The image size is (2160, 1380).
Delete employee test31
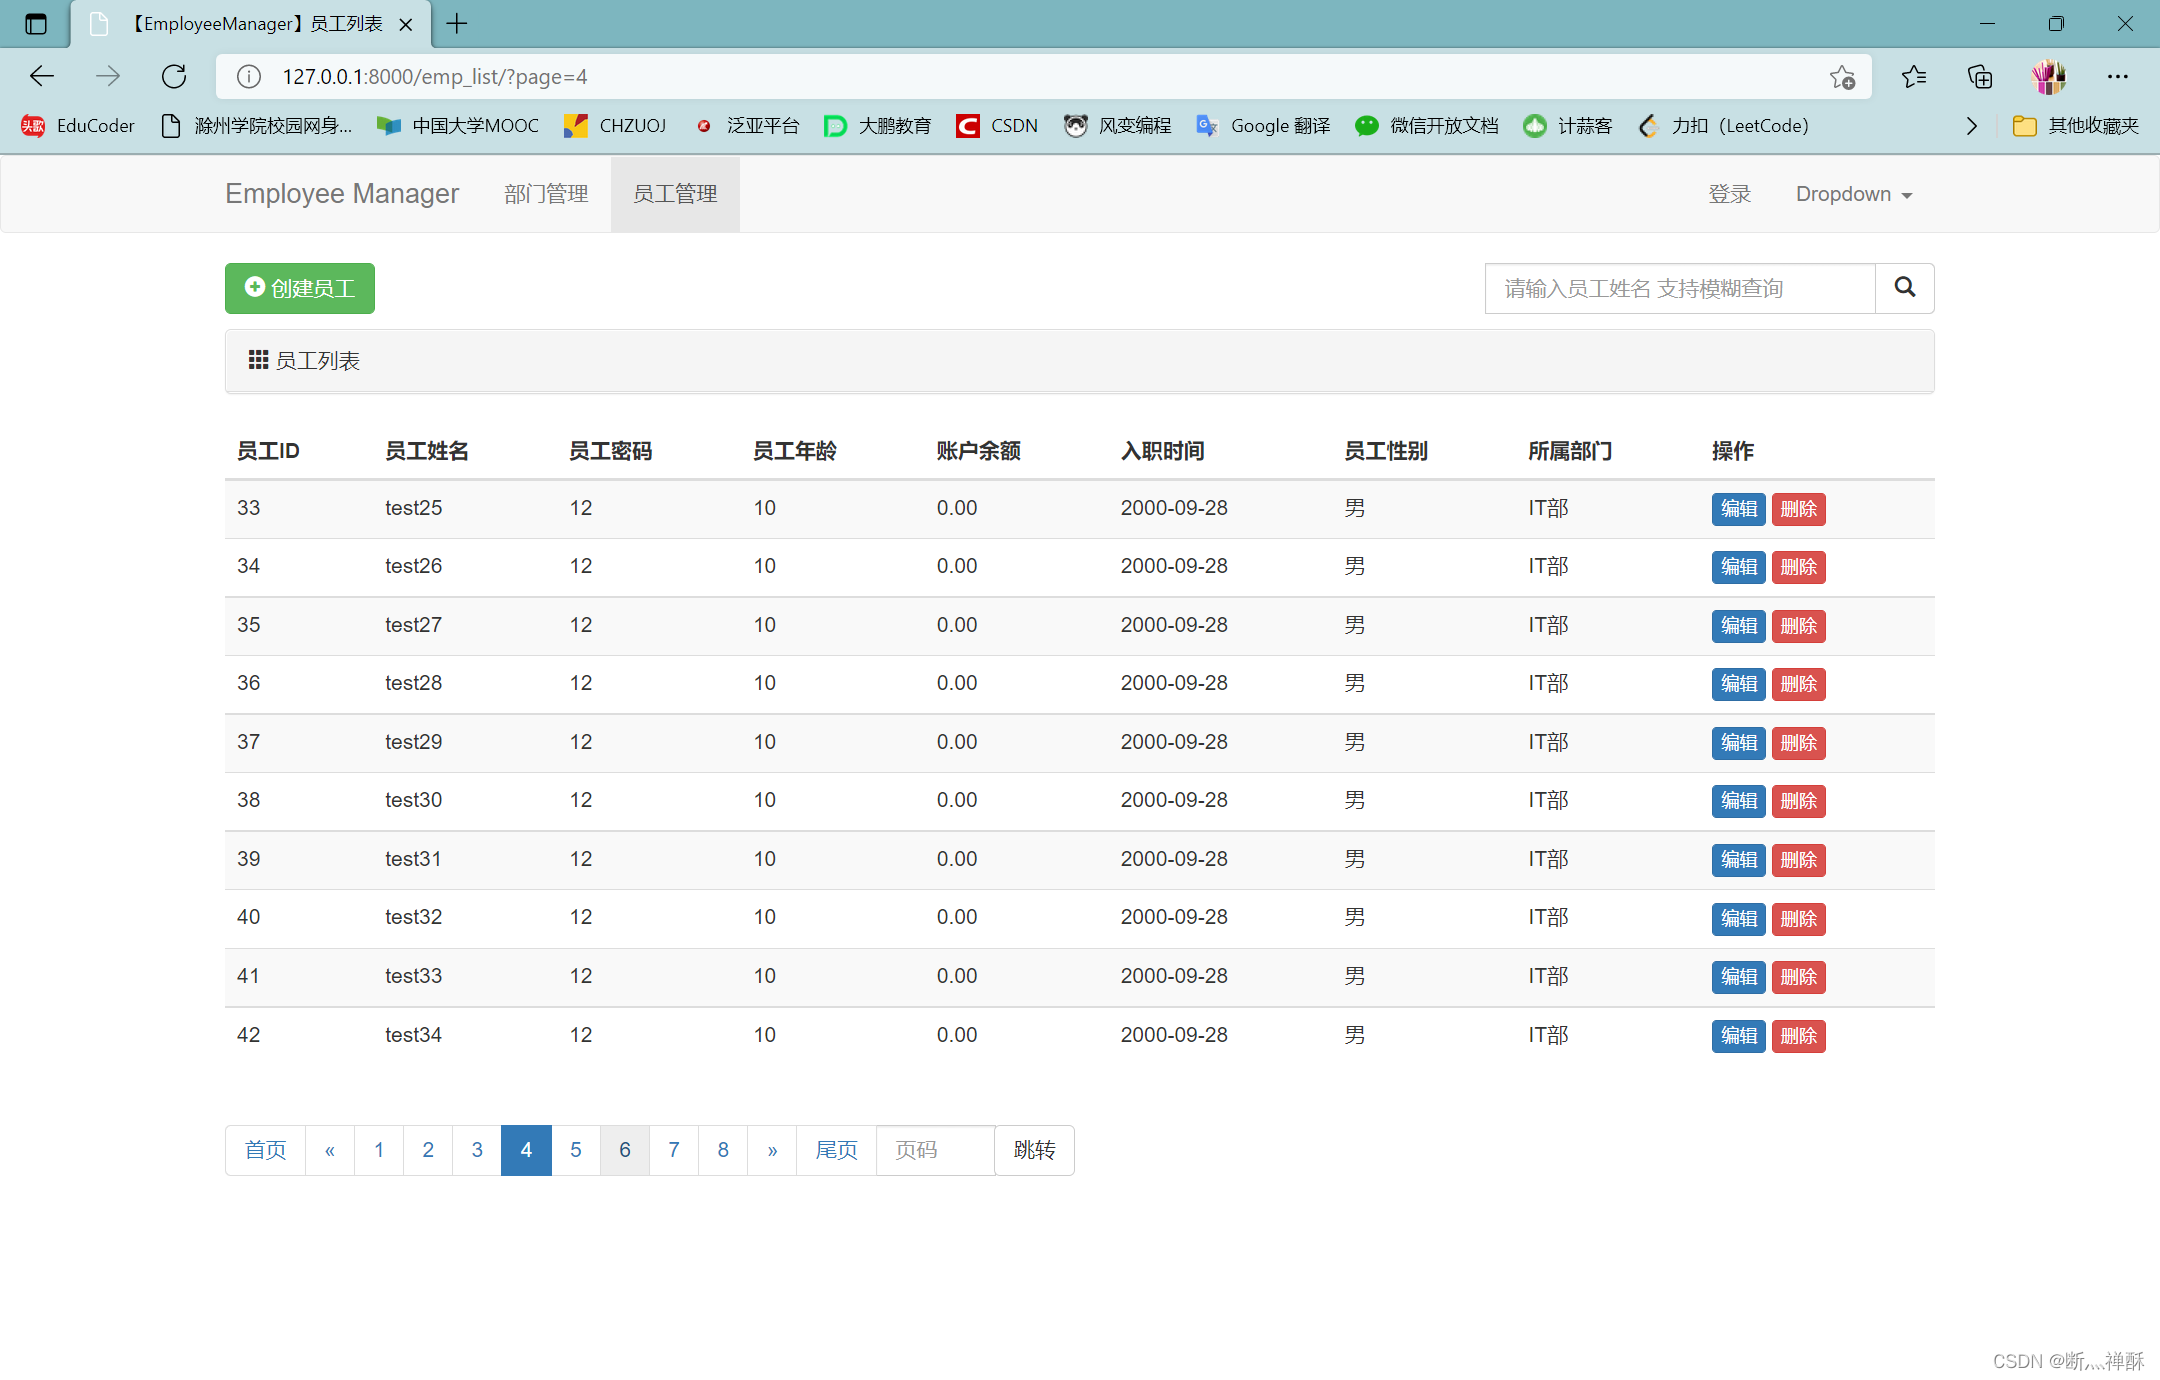[1798, 860]
